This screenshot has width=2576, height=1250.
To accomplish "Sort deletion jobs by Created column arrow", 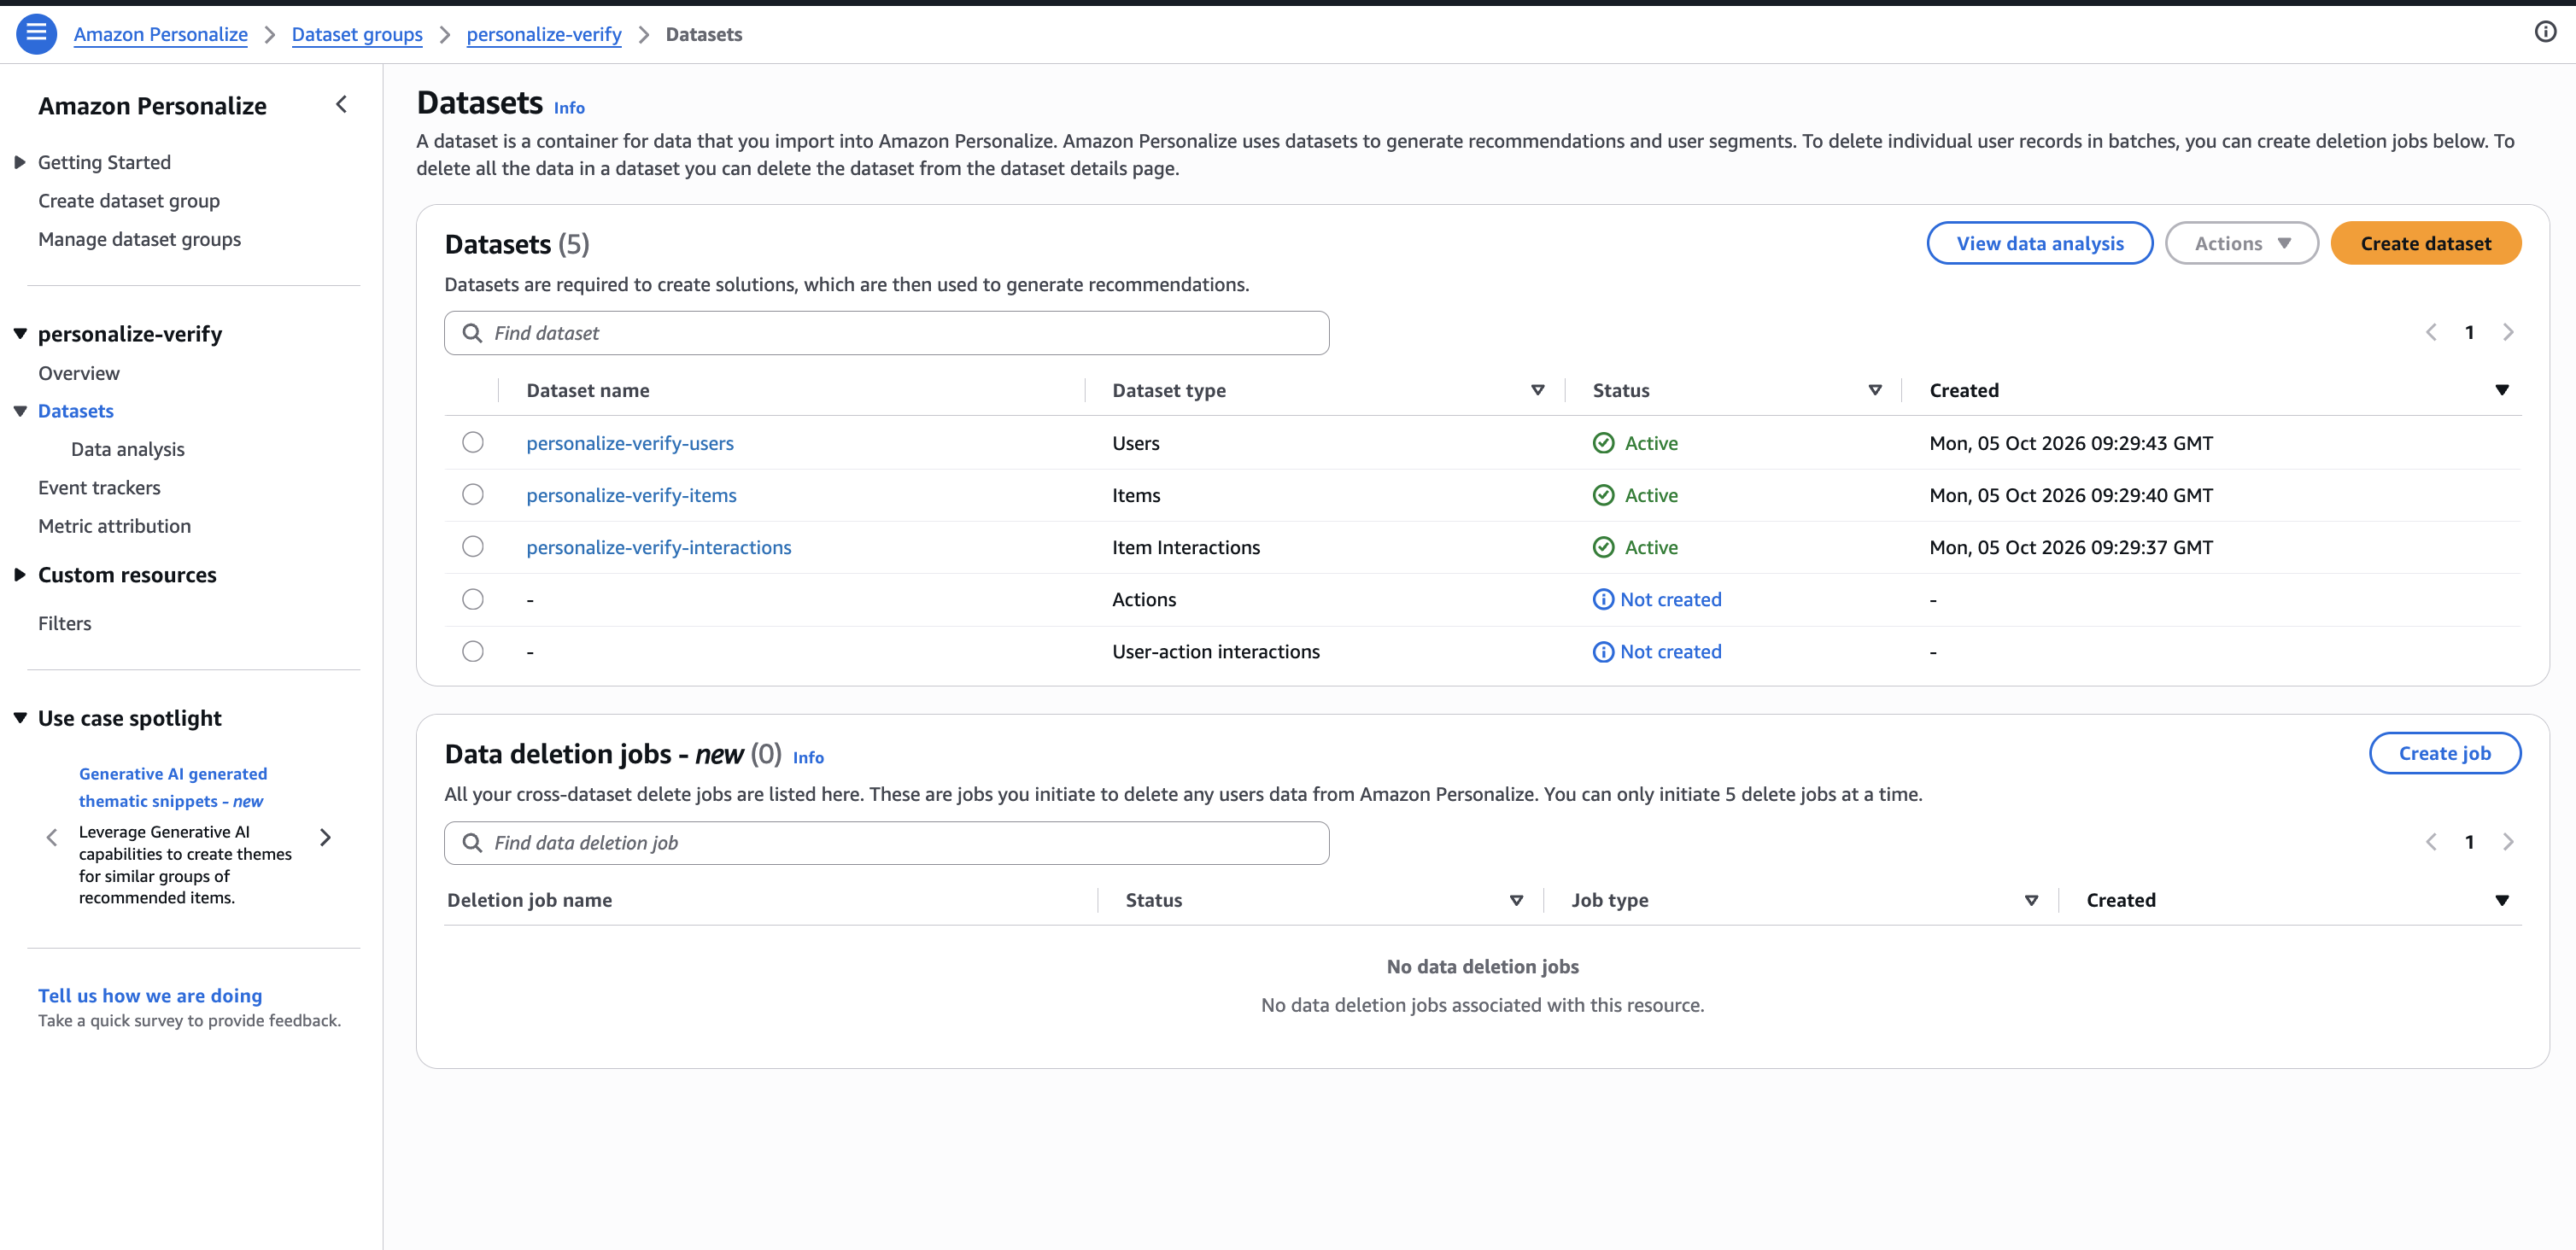I will coord(2501,901).
